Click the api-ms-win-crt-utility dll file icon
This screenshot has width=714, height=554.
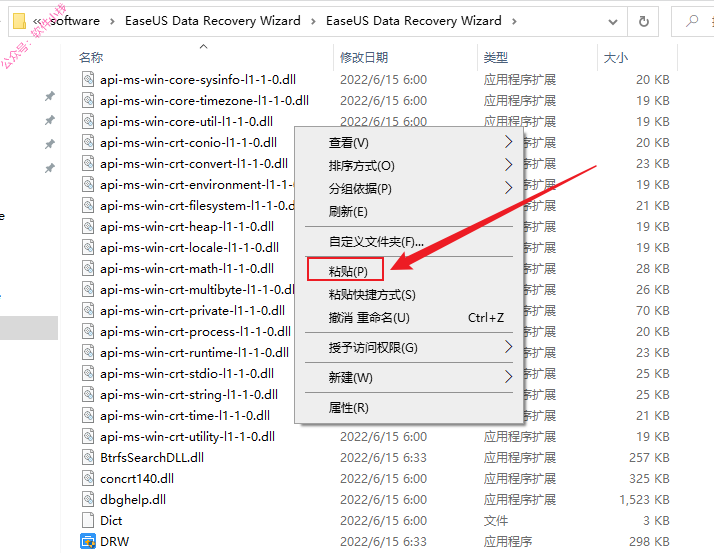(x=88, y=437)
